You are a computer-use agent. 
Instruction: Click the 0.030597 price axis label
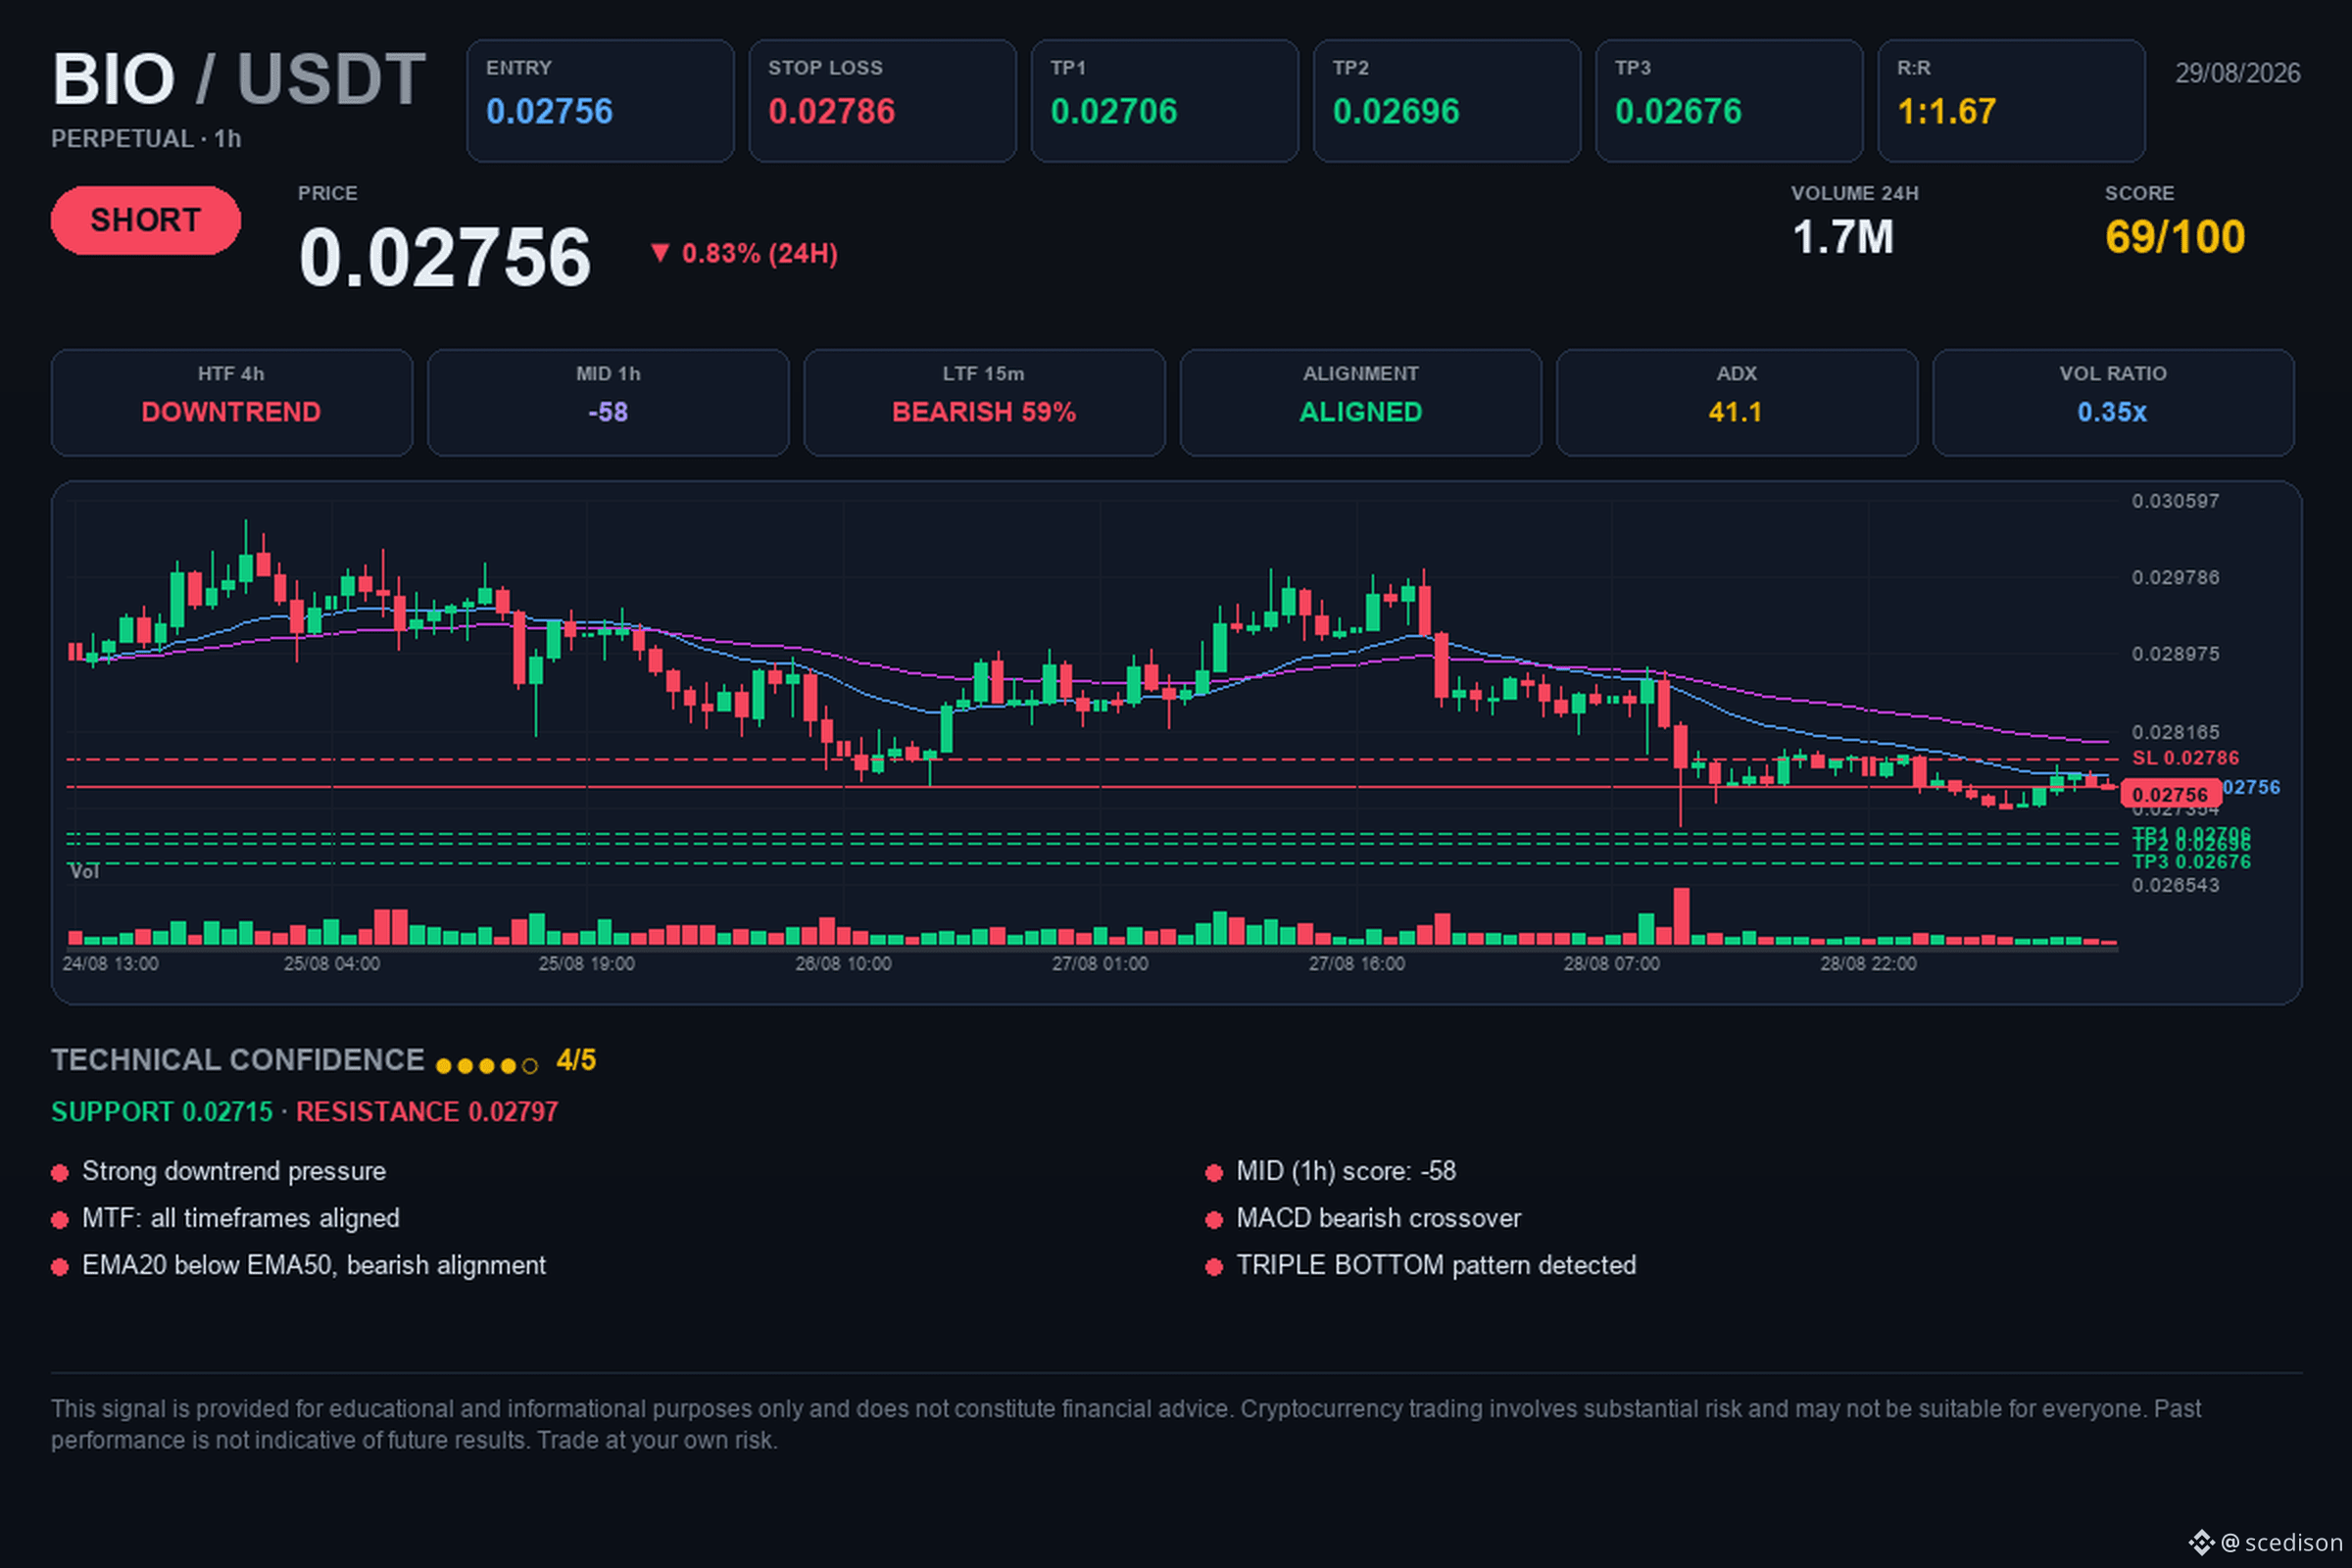[2175, 501]
